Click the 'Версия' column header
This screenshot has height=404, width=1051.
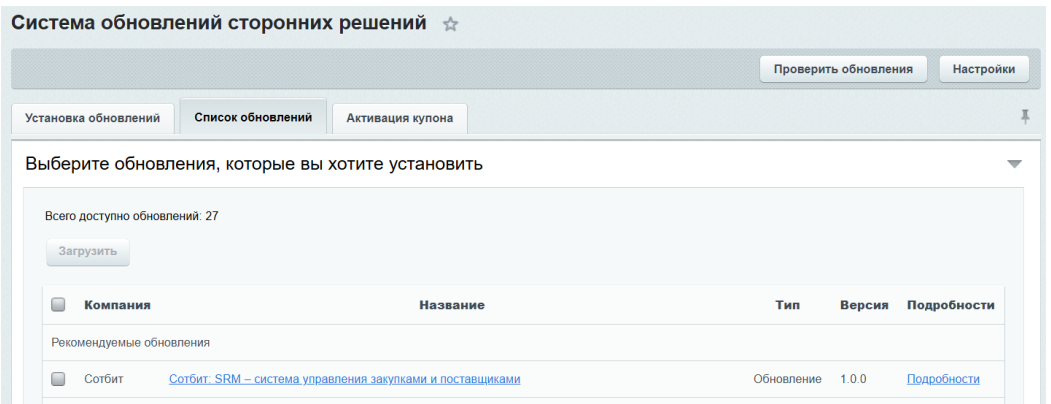click(x=864, y=306)
